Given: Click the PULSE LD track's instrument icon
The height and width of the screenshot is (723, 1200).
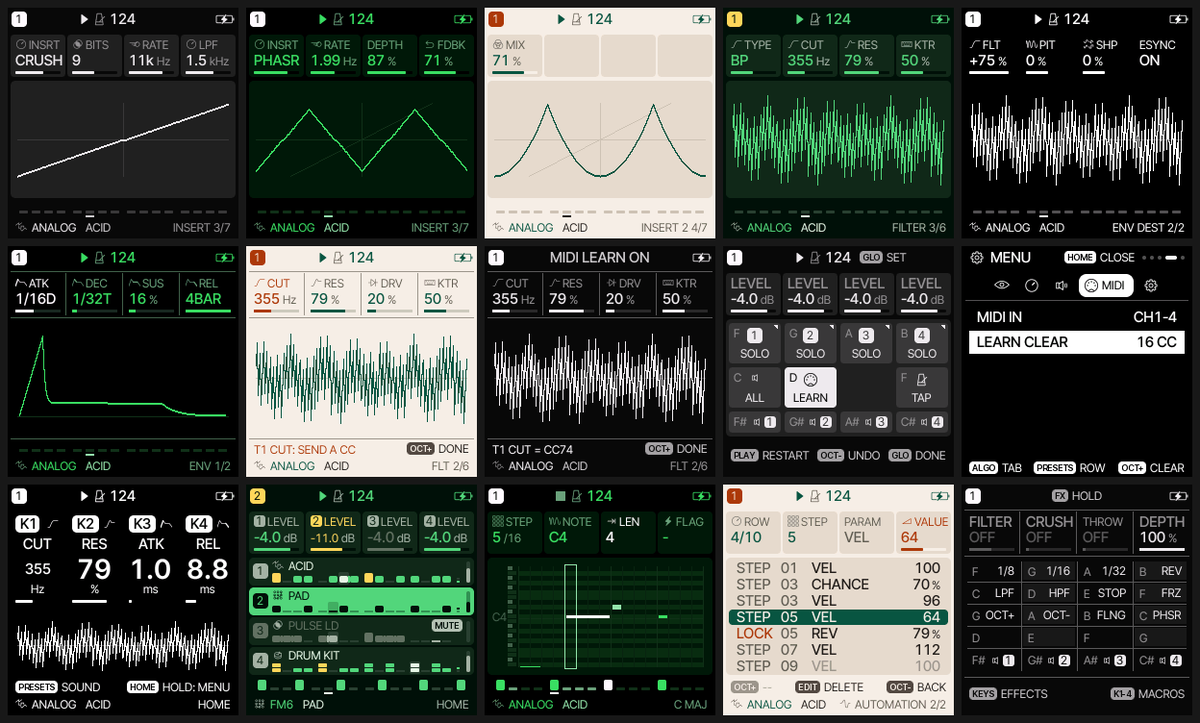Looking at the screenshot, I should (278, 626).
